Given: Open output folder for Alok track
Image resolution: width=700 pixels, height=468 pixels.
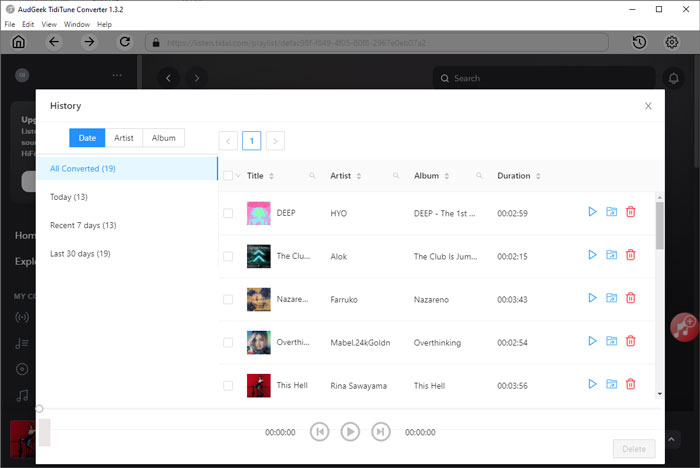Looking at the screenshot, I should [x=612, y=255].
